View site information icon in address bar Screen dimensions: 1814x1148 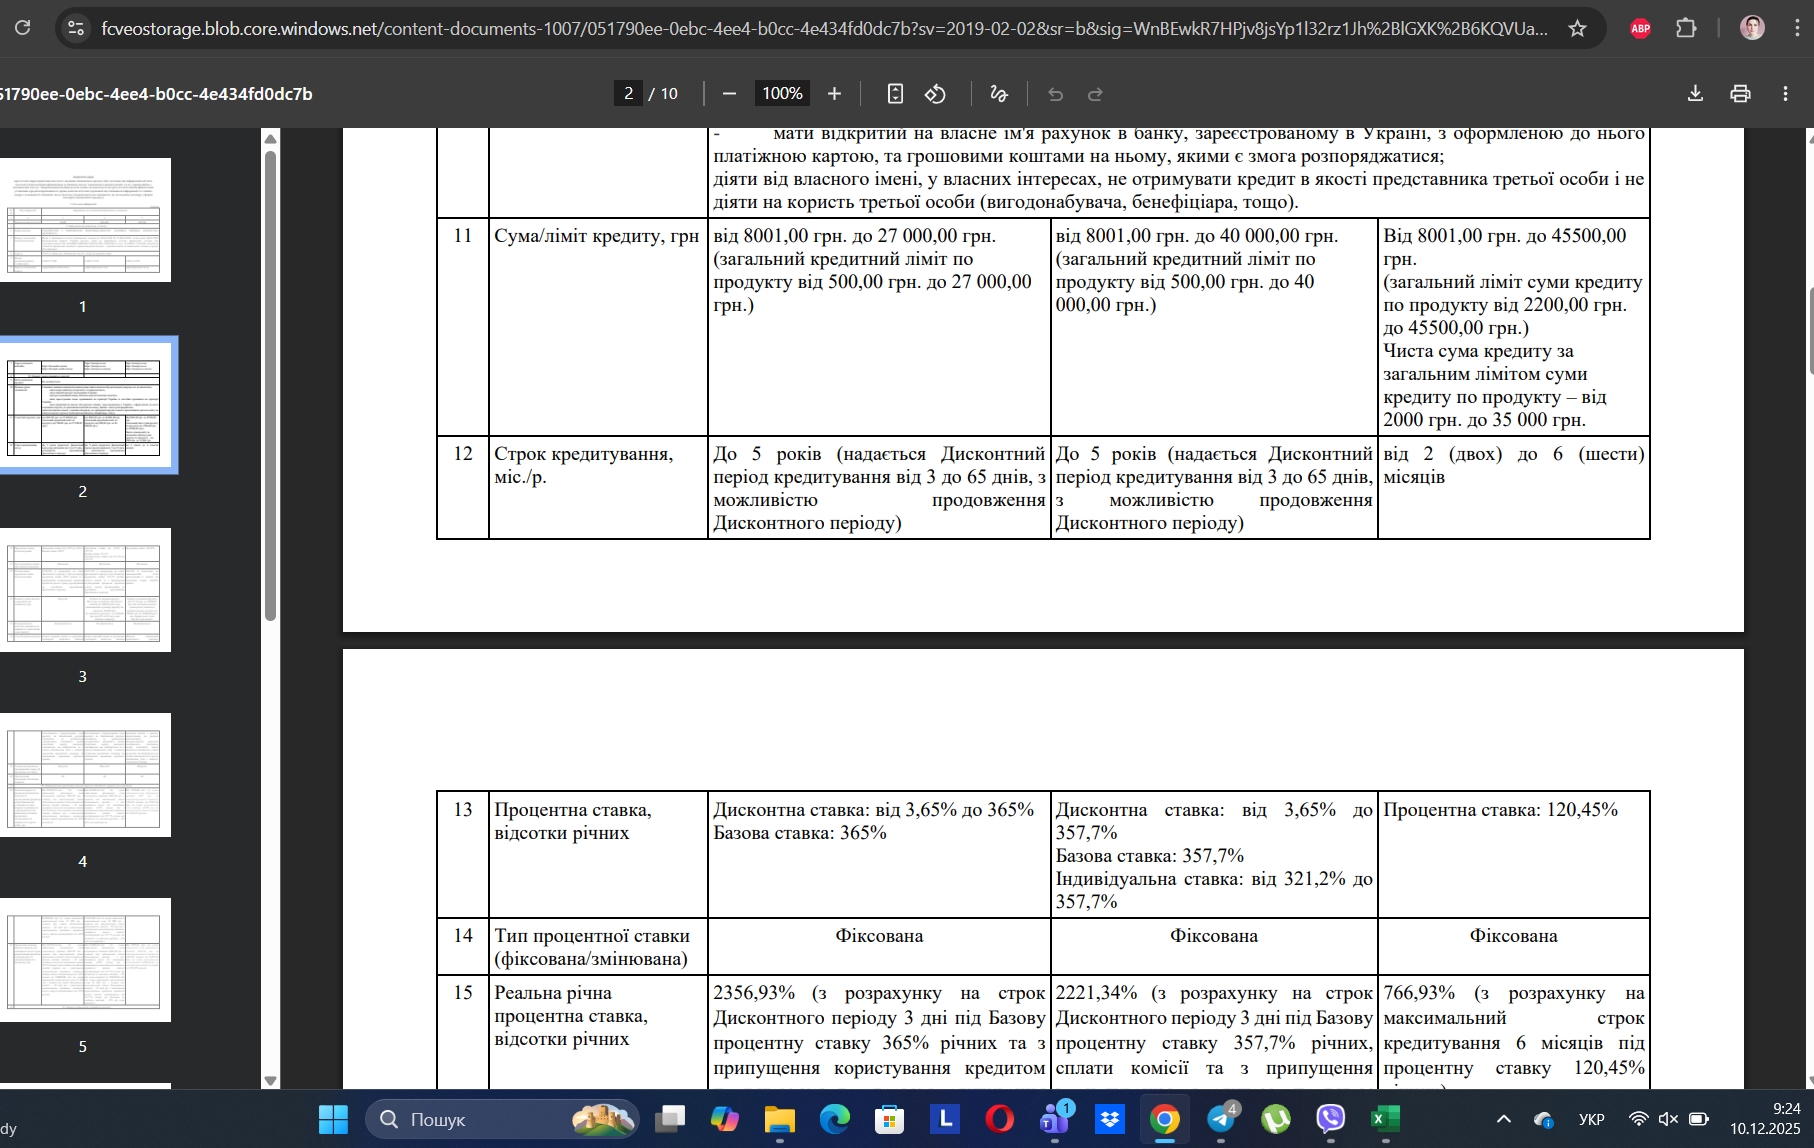click(x=76, y=28)
